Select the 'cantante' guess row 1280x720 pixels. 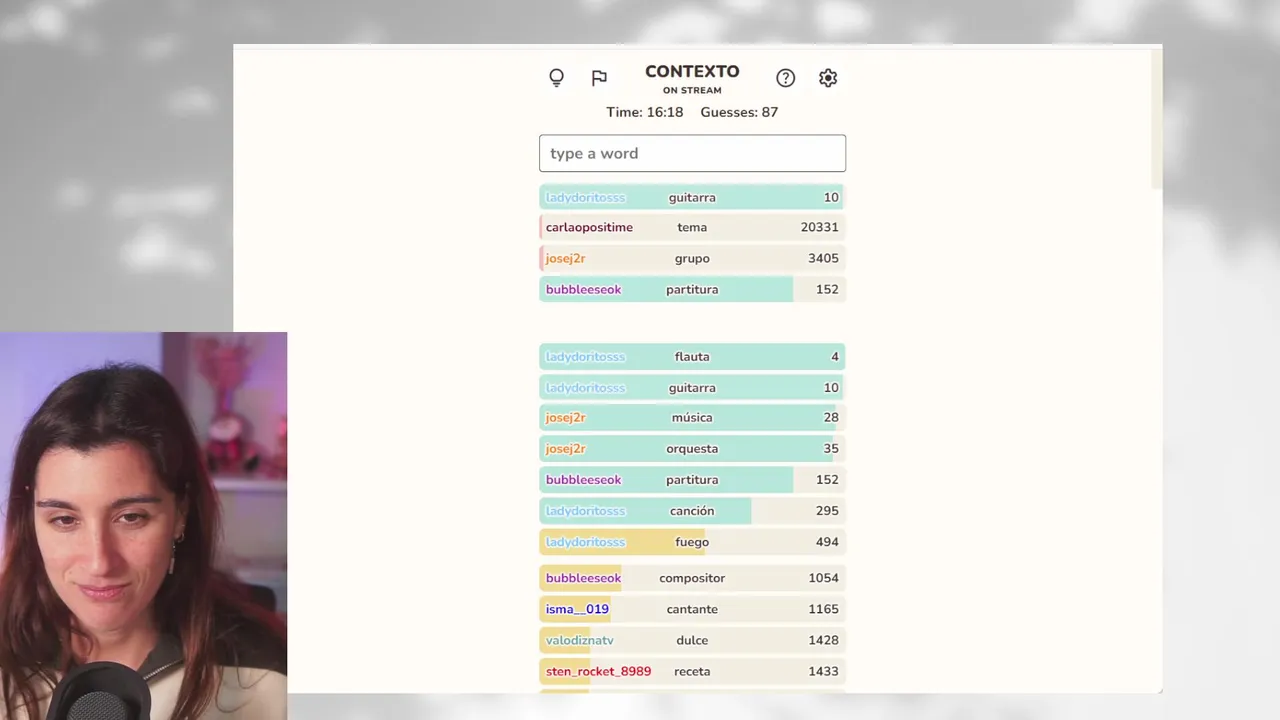click(x=692, y=609)
